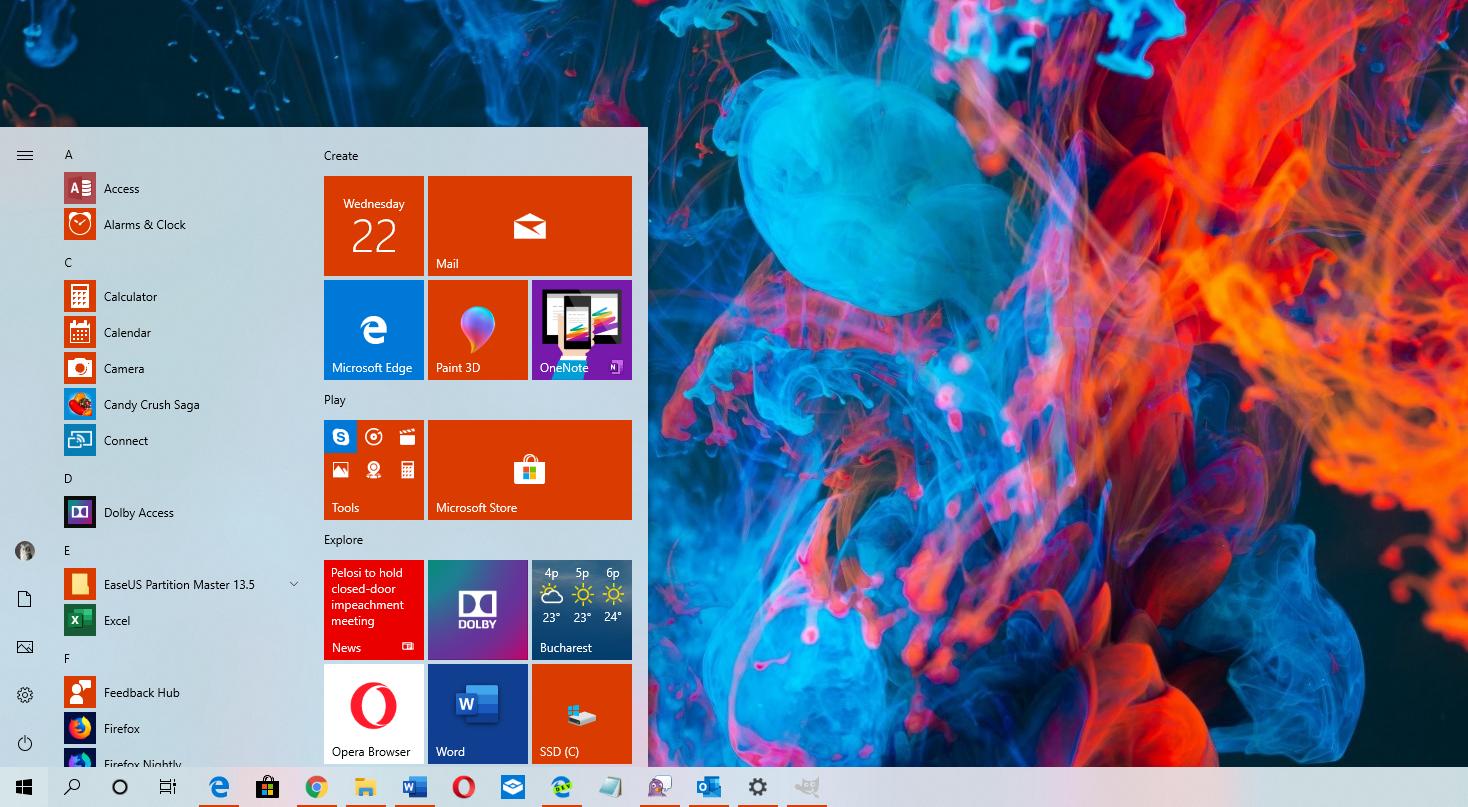Open the Word tile in Start menu
This screenshot has width=1468, height=807.
478,714
